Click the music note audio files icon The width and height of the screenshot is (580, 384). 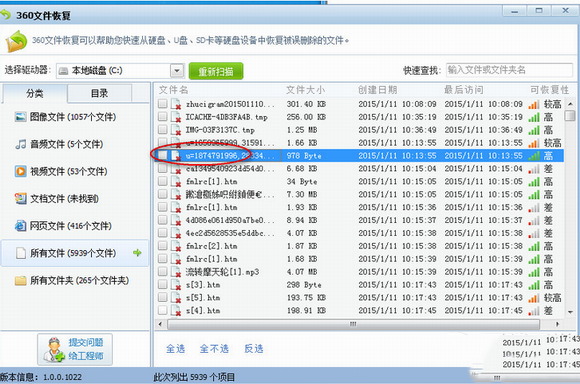tap(20, 144)
